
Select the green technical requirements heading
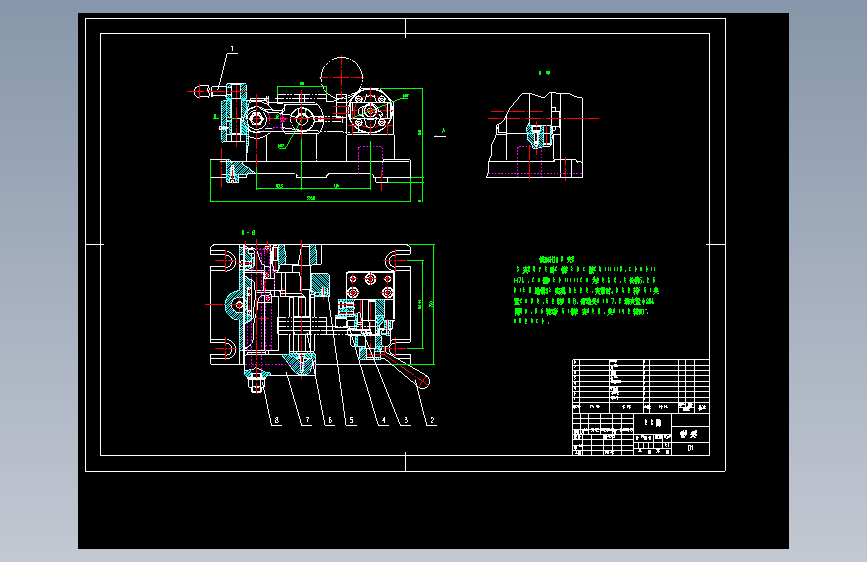pos(556,259)
